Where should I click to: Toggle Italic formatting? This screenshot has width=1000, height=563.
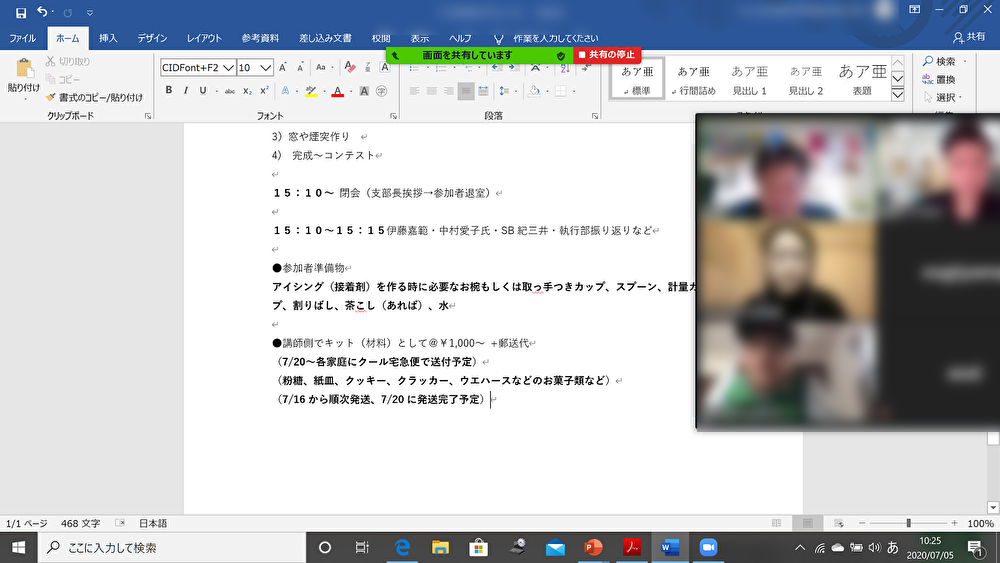coord(186,91)
